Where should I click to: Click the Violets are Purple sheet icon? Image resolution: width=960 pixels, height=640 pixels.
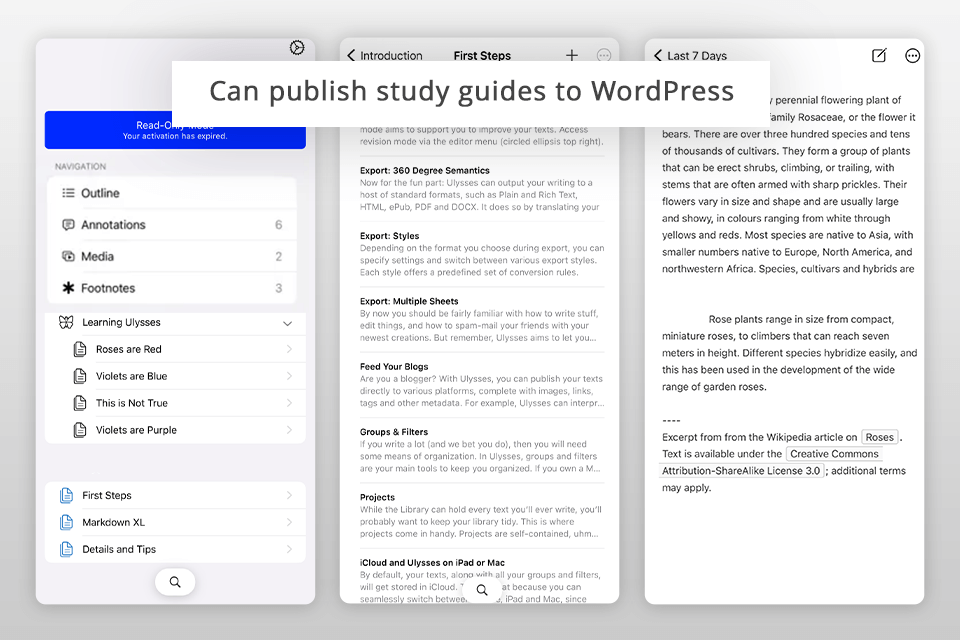click(80, 430)
